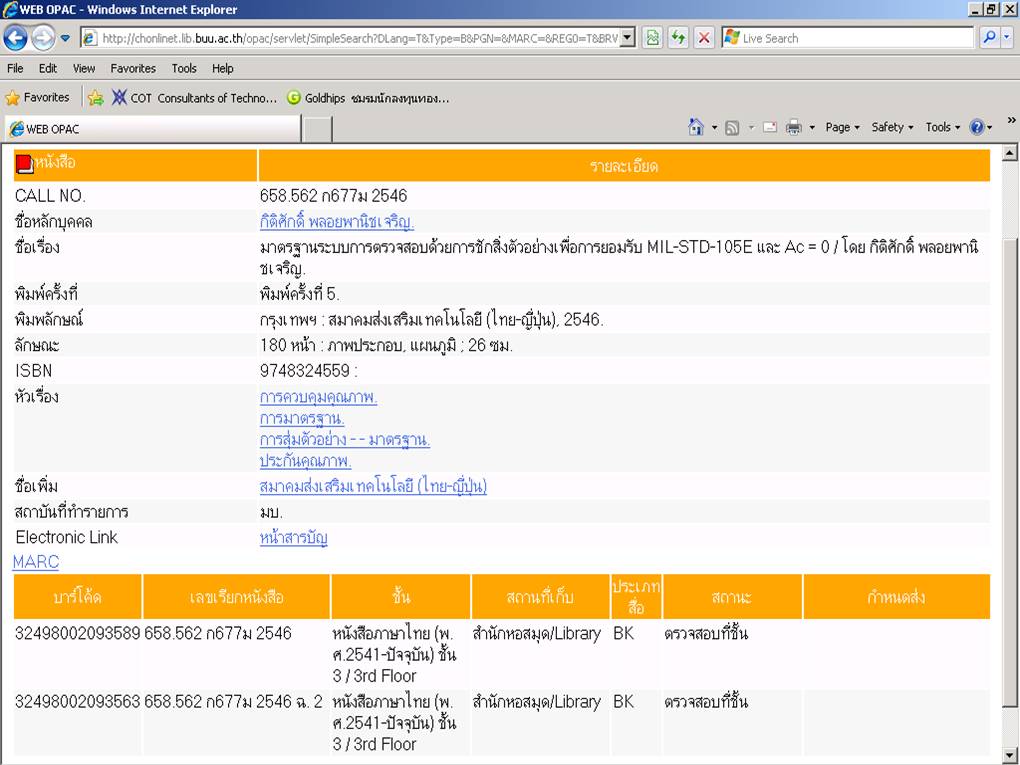Click barcode 32498002093563
Image resolution: width=1020 pixels, height=765 pixels.
[x=77, y=701]
